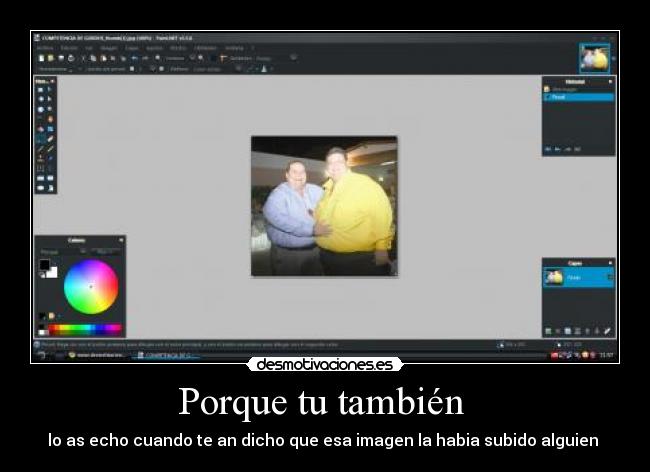Click the fast forward button in the Historial
Screen dimensions: 650x472
pyautogui.click(x=577, y=149)
